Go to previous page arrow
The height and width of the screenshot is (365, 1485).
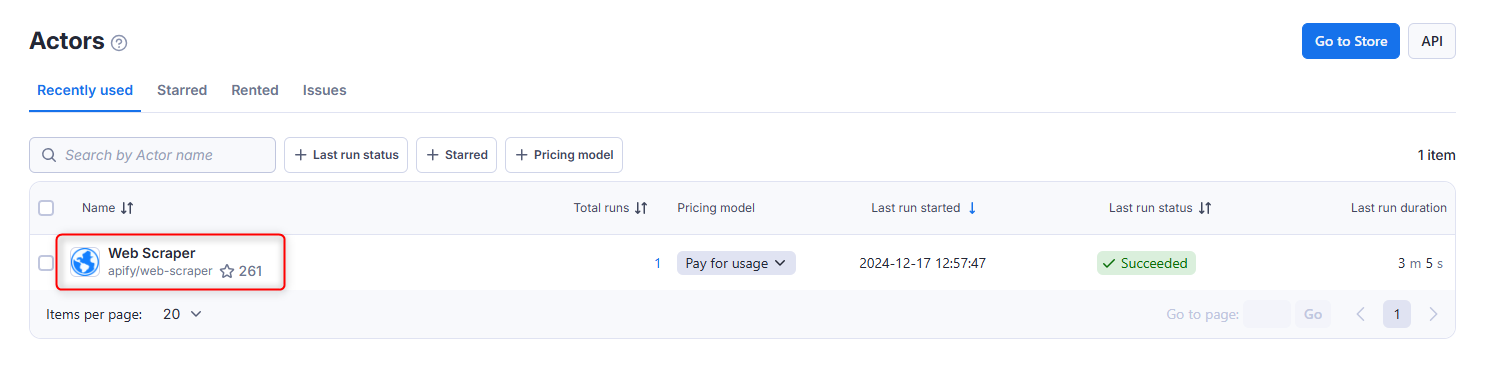pyautogui.click(x=1361, y=314)
